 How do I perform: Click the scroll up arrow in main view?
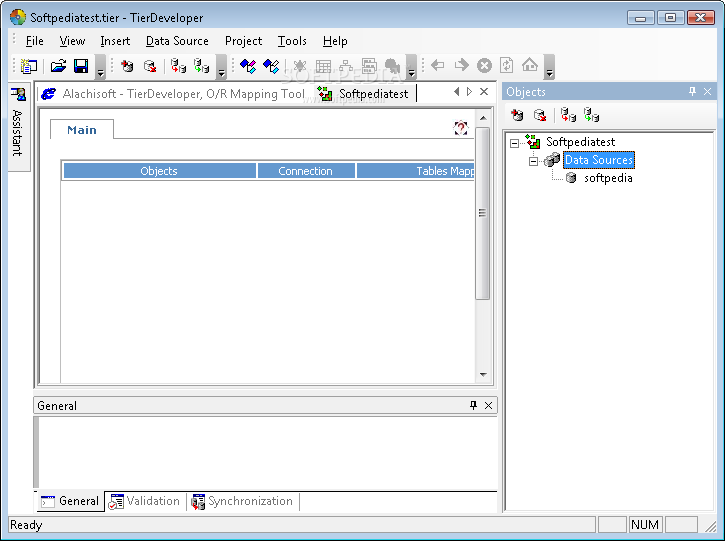click(483, 118)
